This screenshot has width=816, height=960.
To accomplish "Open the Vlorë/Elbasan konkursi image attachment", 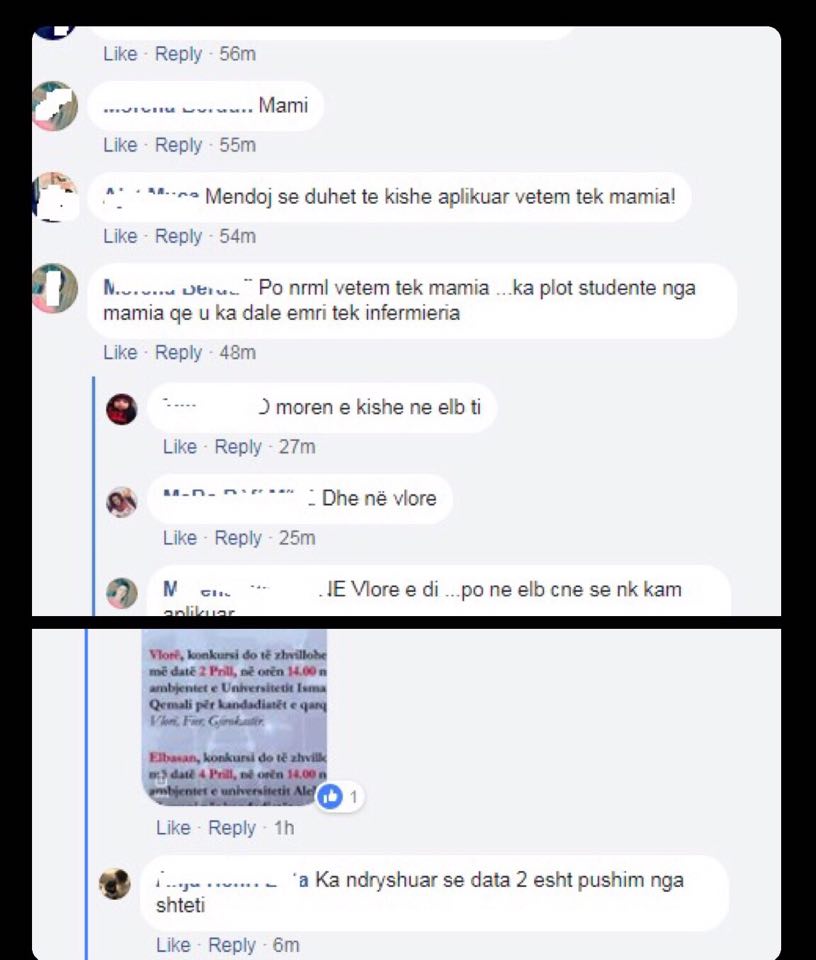I will (234, 717).
